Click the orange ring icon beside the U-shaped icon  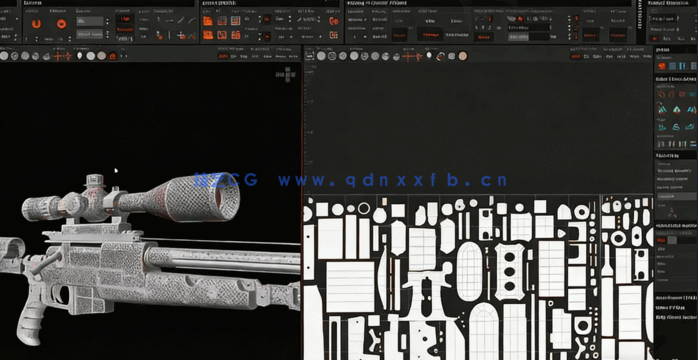(61, 24)
